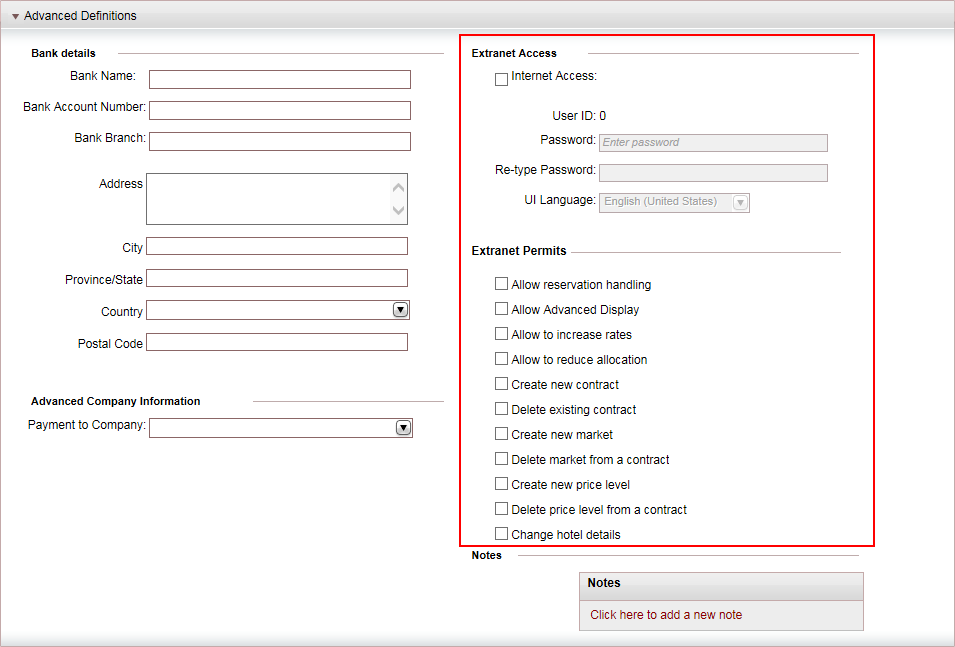The width and height of the screenshot is (955, 647).
Task: Select the Postal Code input field
Action: click(277, 342)
